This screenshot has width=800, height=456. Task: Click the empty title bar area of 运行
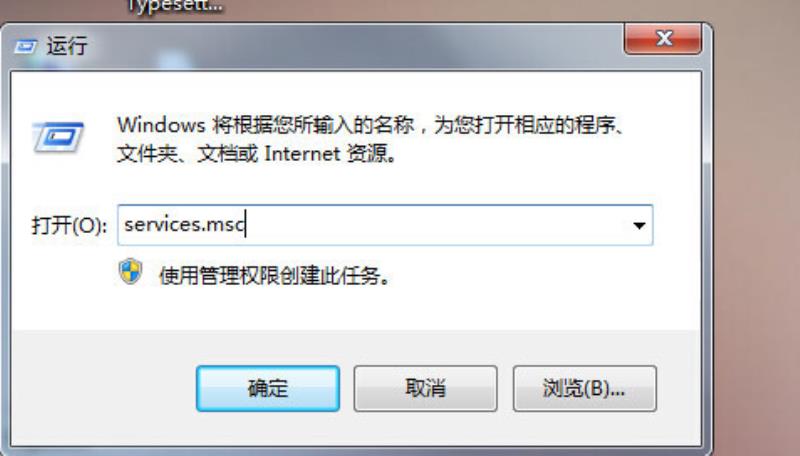[357, 46]
